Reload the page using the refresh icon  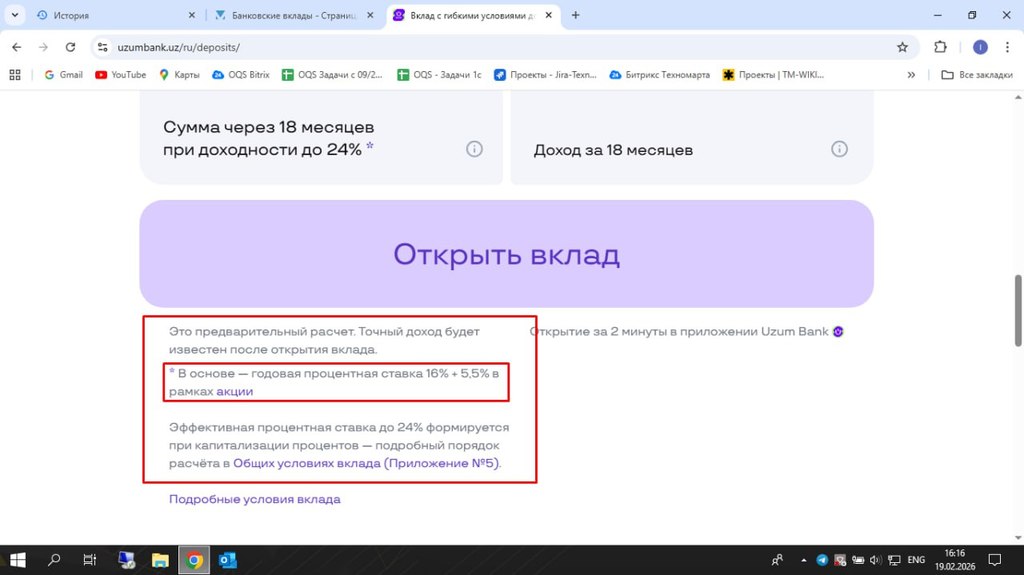[x=70, y=47]
